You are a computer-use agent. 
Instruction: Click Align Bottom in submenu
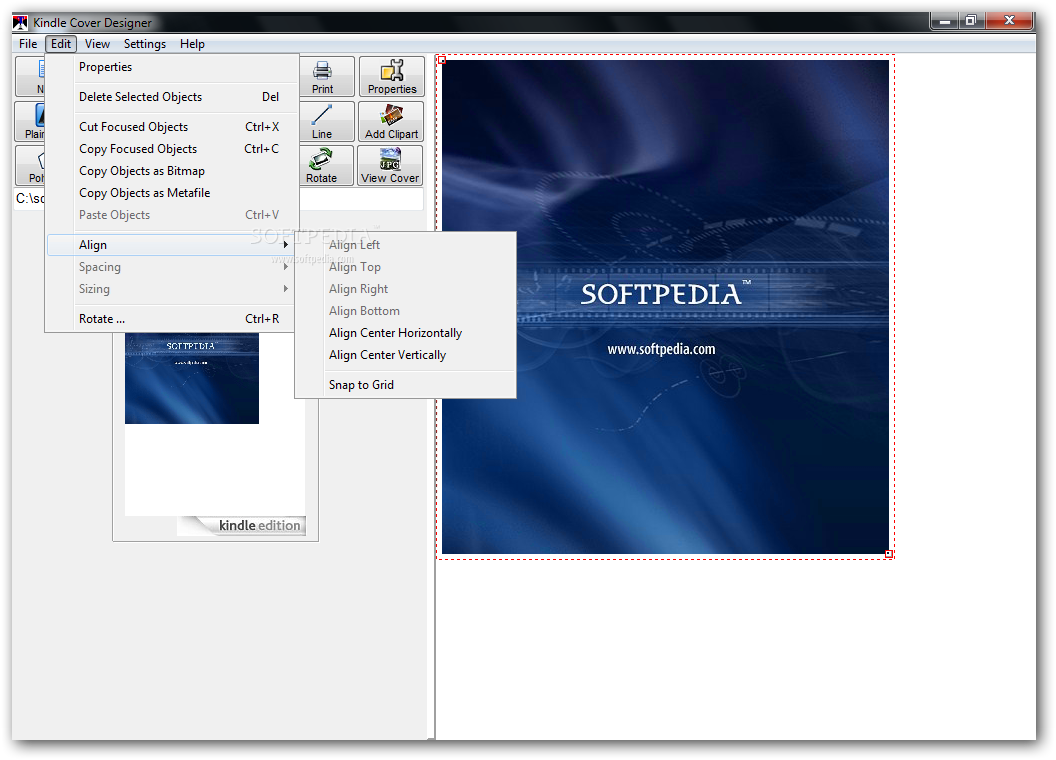coord(405,311)
